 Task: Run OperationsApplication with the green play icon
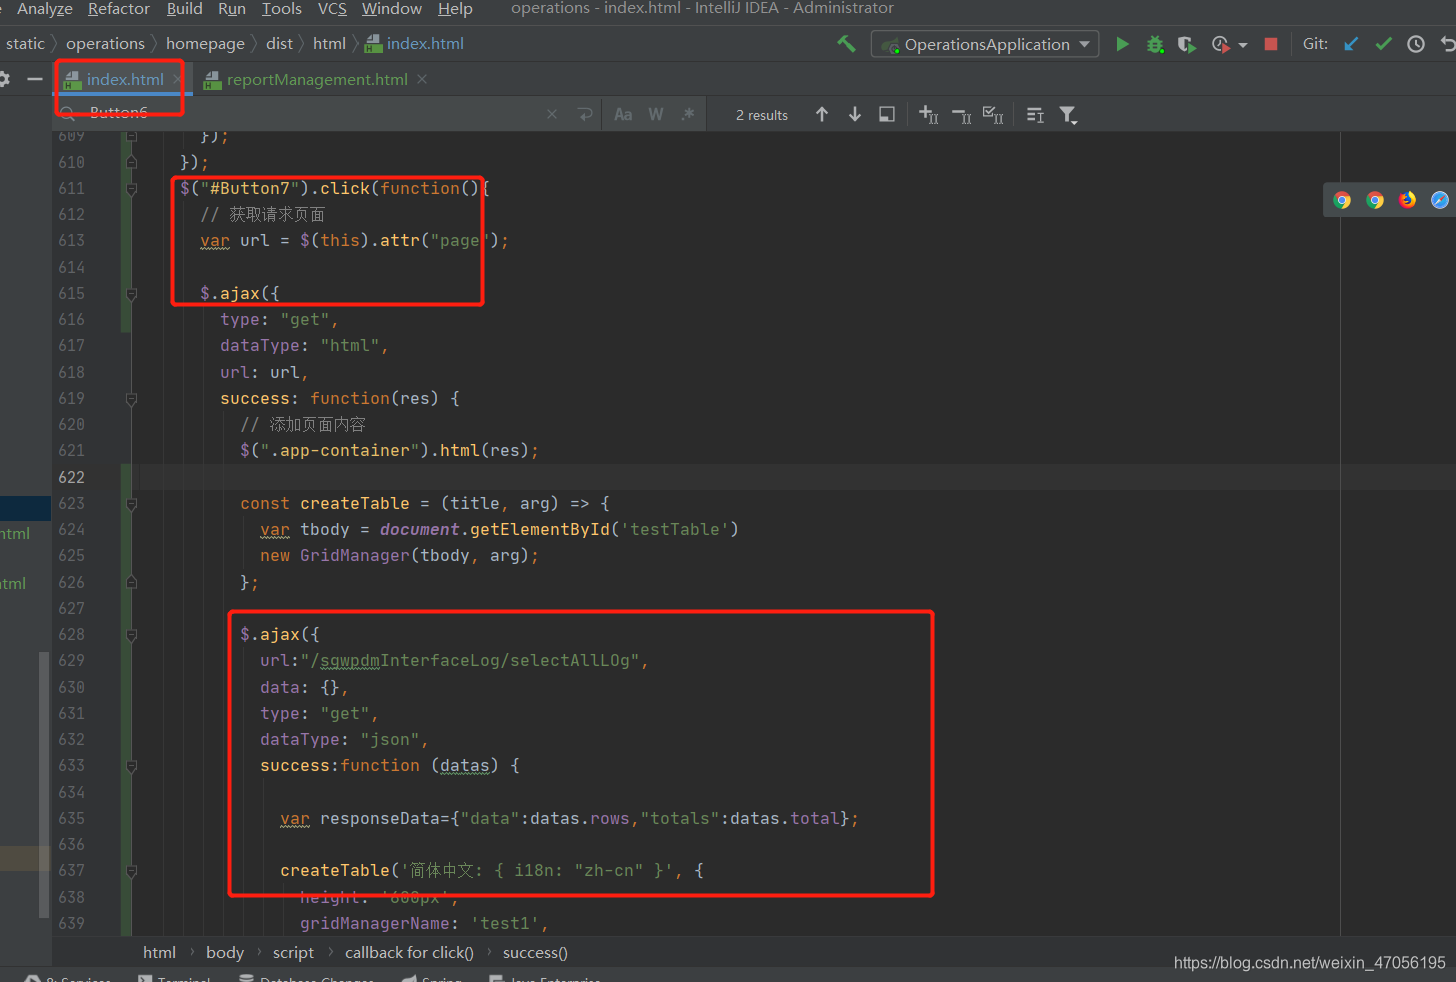click(x=1122, y=44)
